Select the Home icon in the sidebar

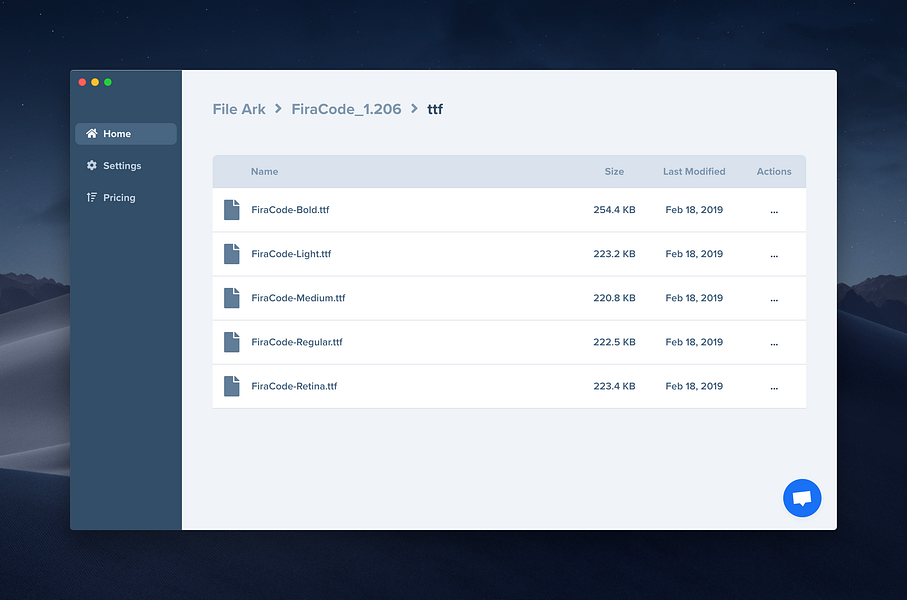pyautogui.click(x=91, y=133)
